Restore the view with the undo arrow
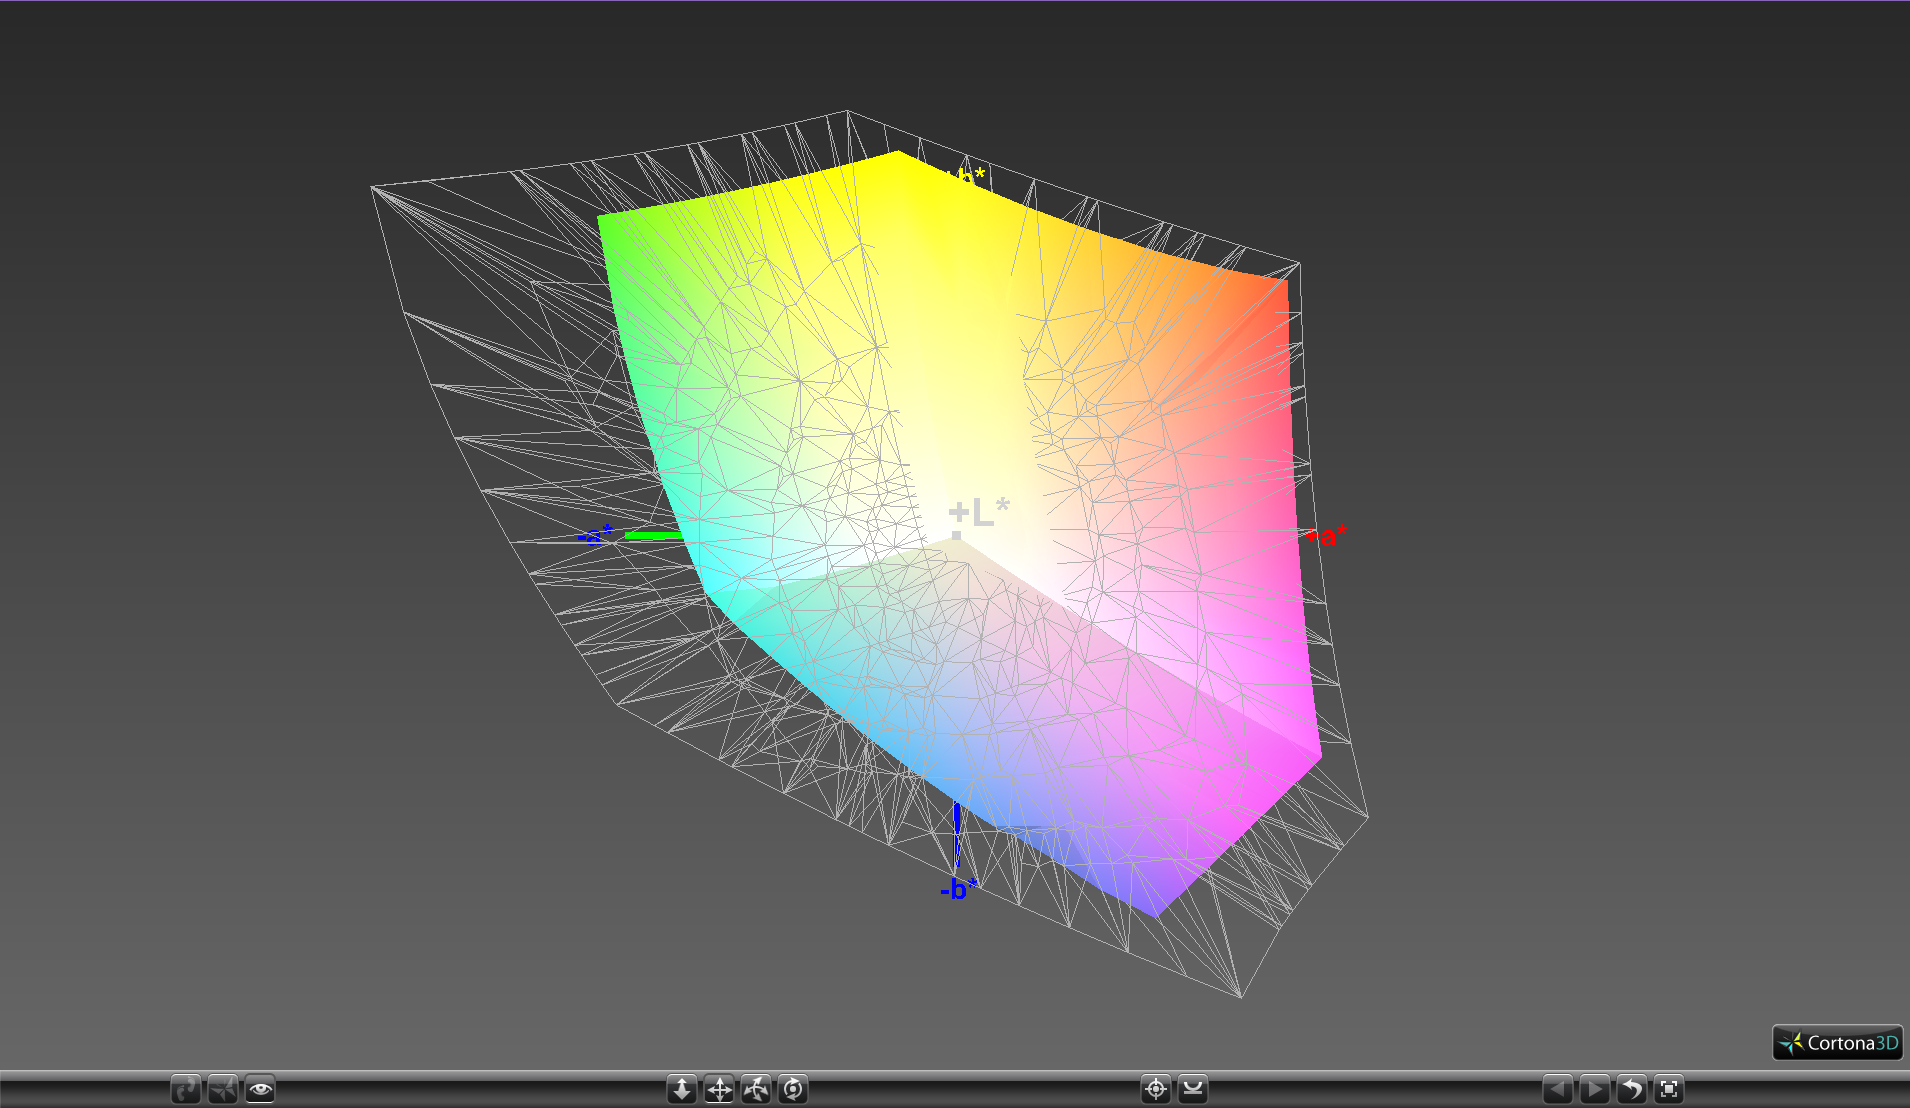 [1631, 1089]
